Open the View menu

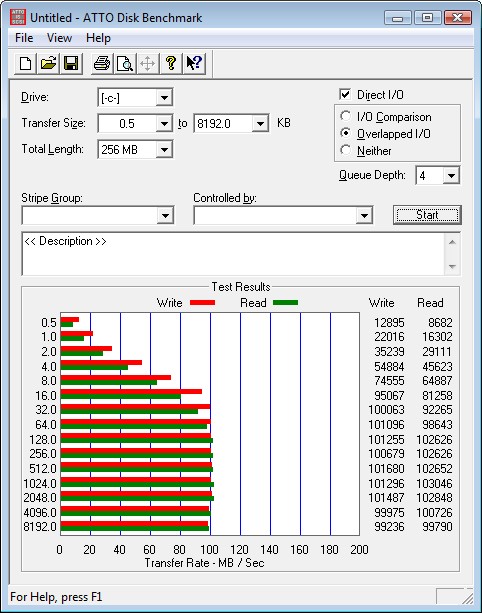coord(59,38)
